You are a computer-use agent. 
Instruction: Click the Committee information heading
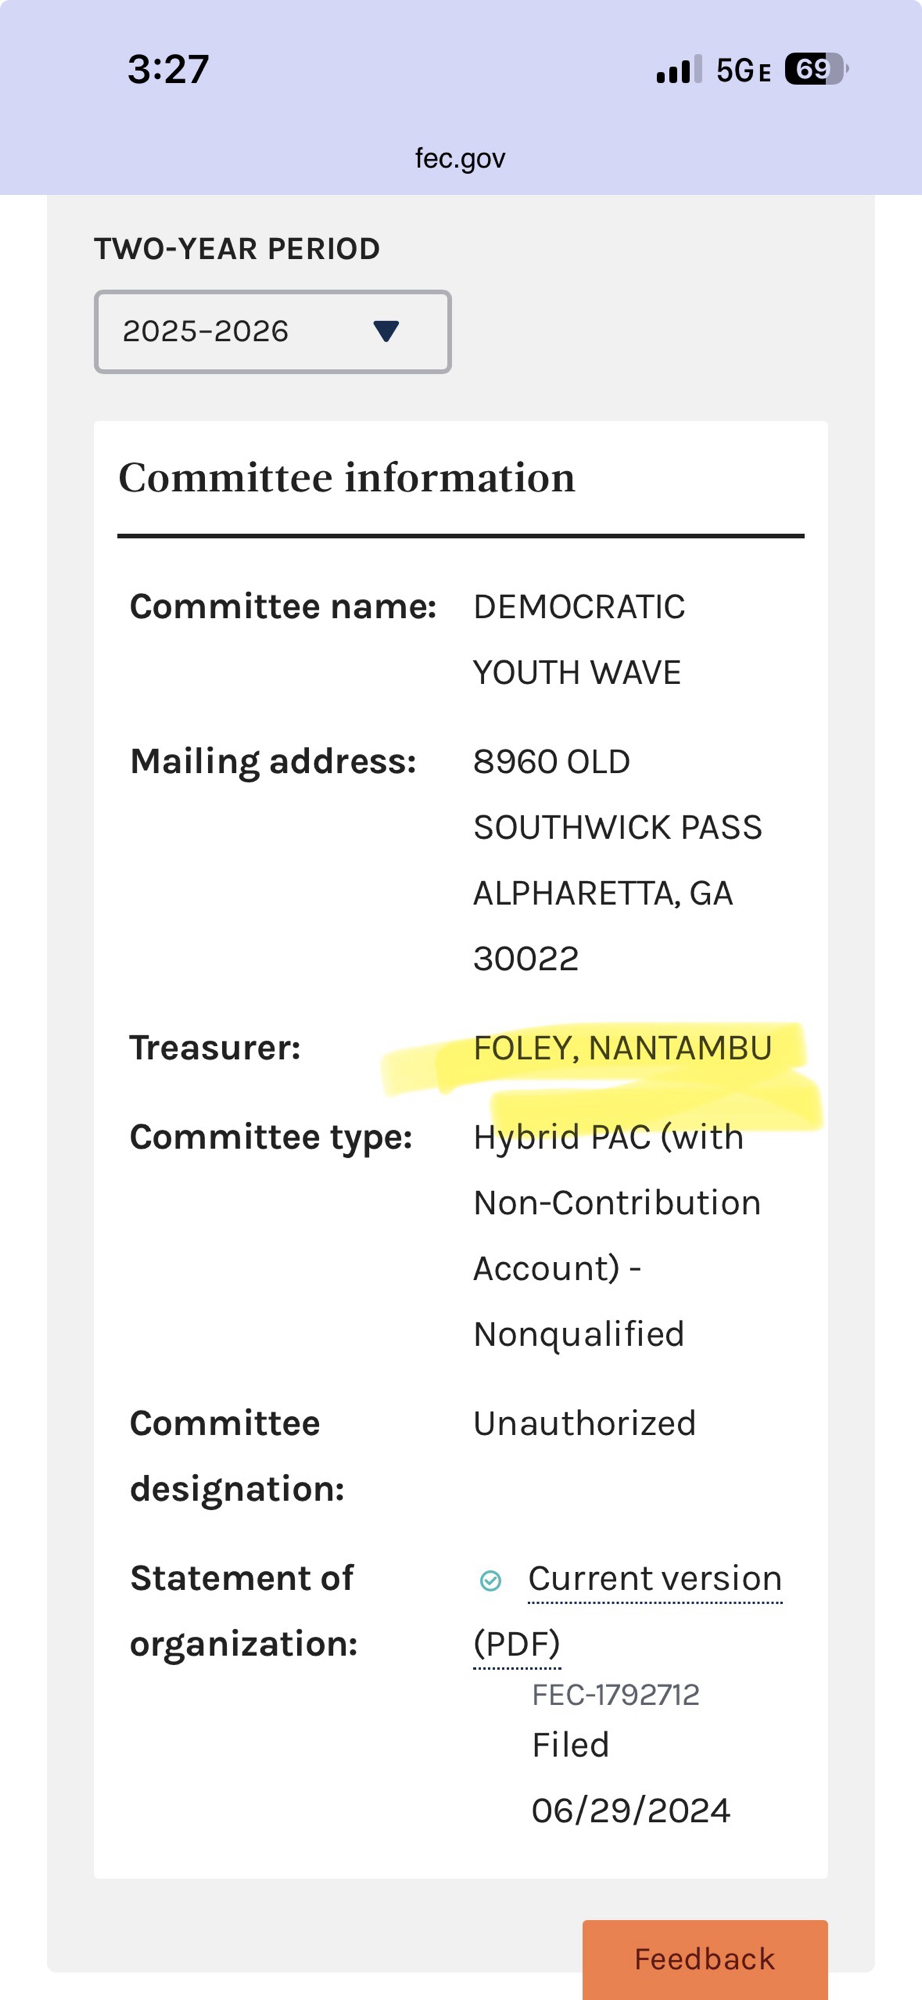point(347,478)
